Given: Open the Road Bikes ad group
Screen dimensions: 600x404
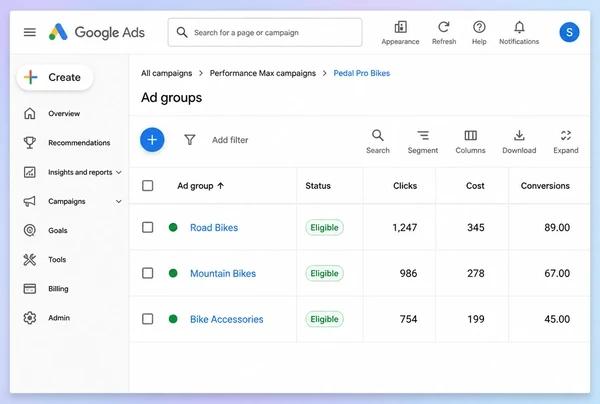Looking at the screenshot, I should coord(214,228).
